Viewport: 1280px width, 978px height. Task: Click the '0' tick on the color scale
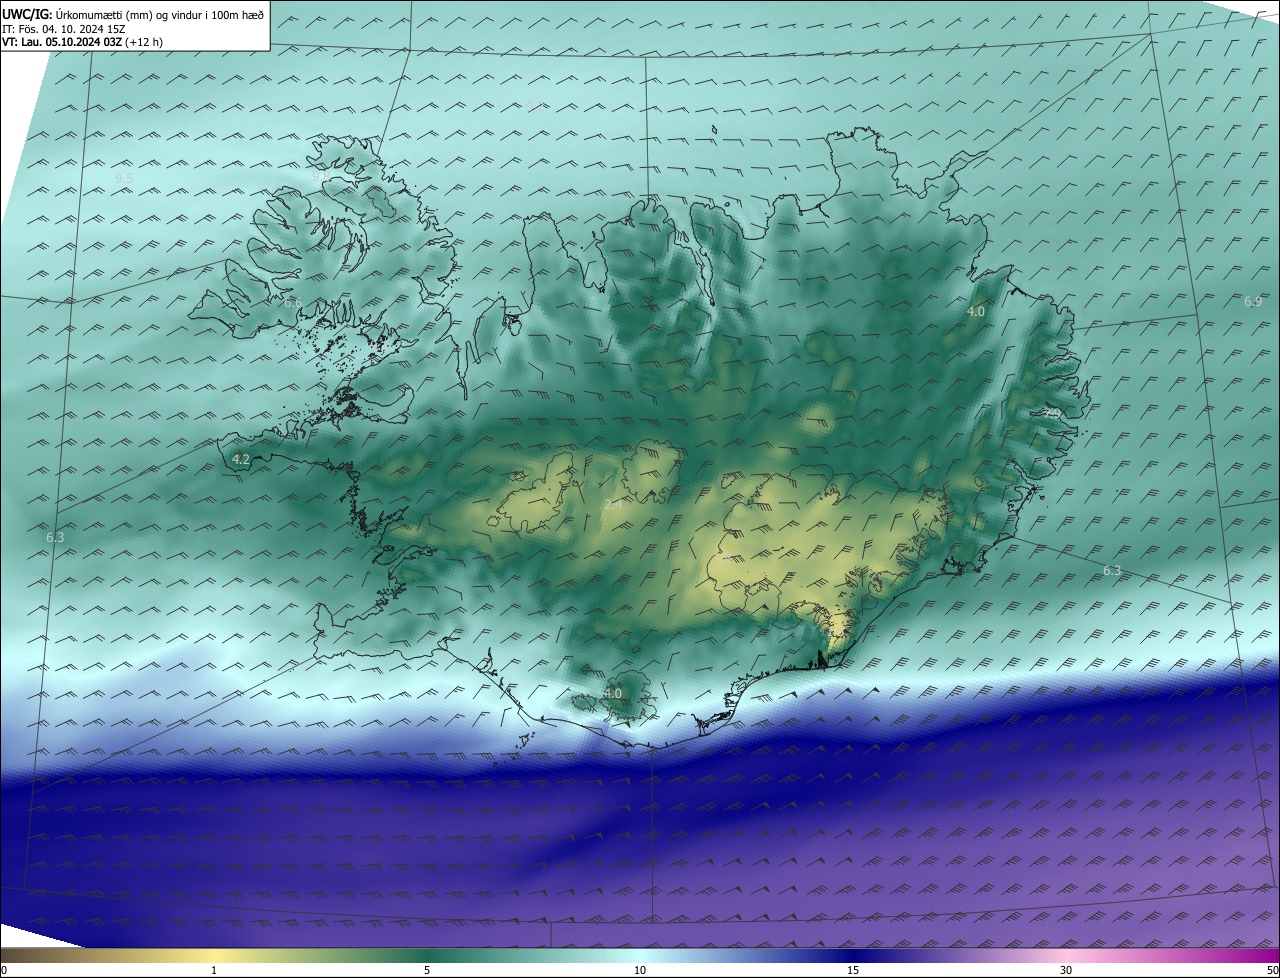pyautogui.click(x=4, y=970)
